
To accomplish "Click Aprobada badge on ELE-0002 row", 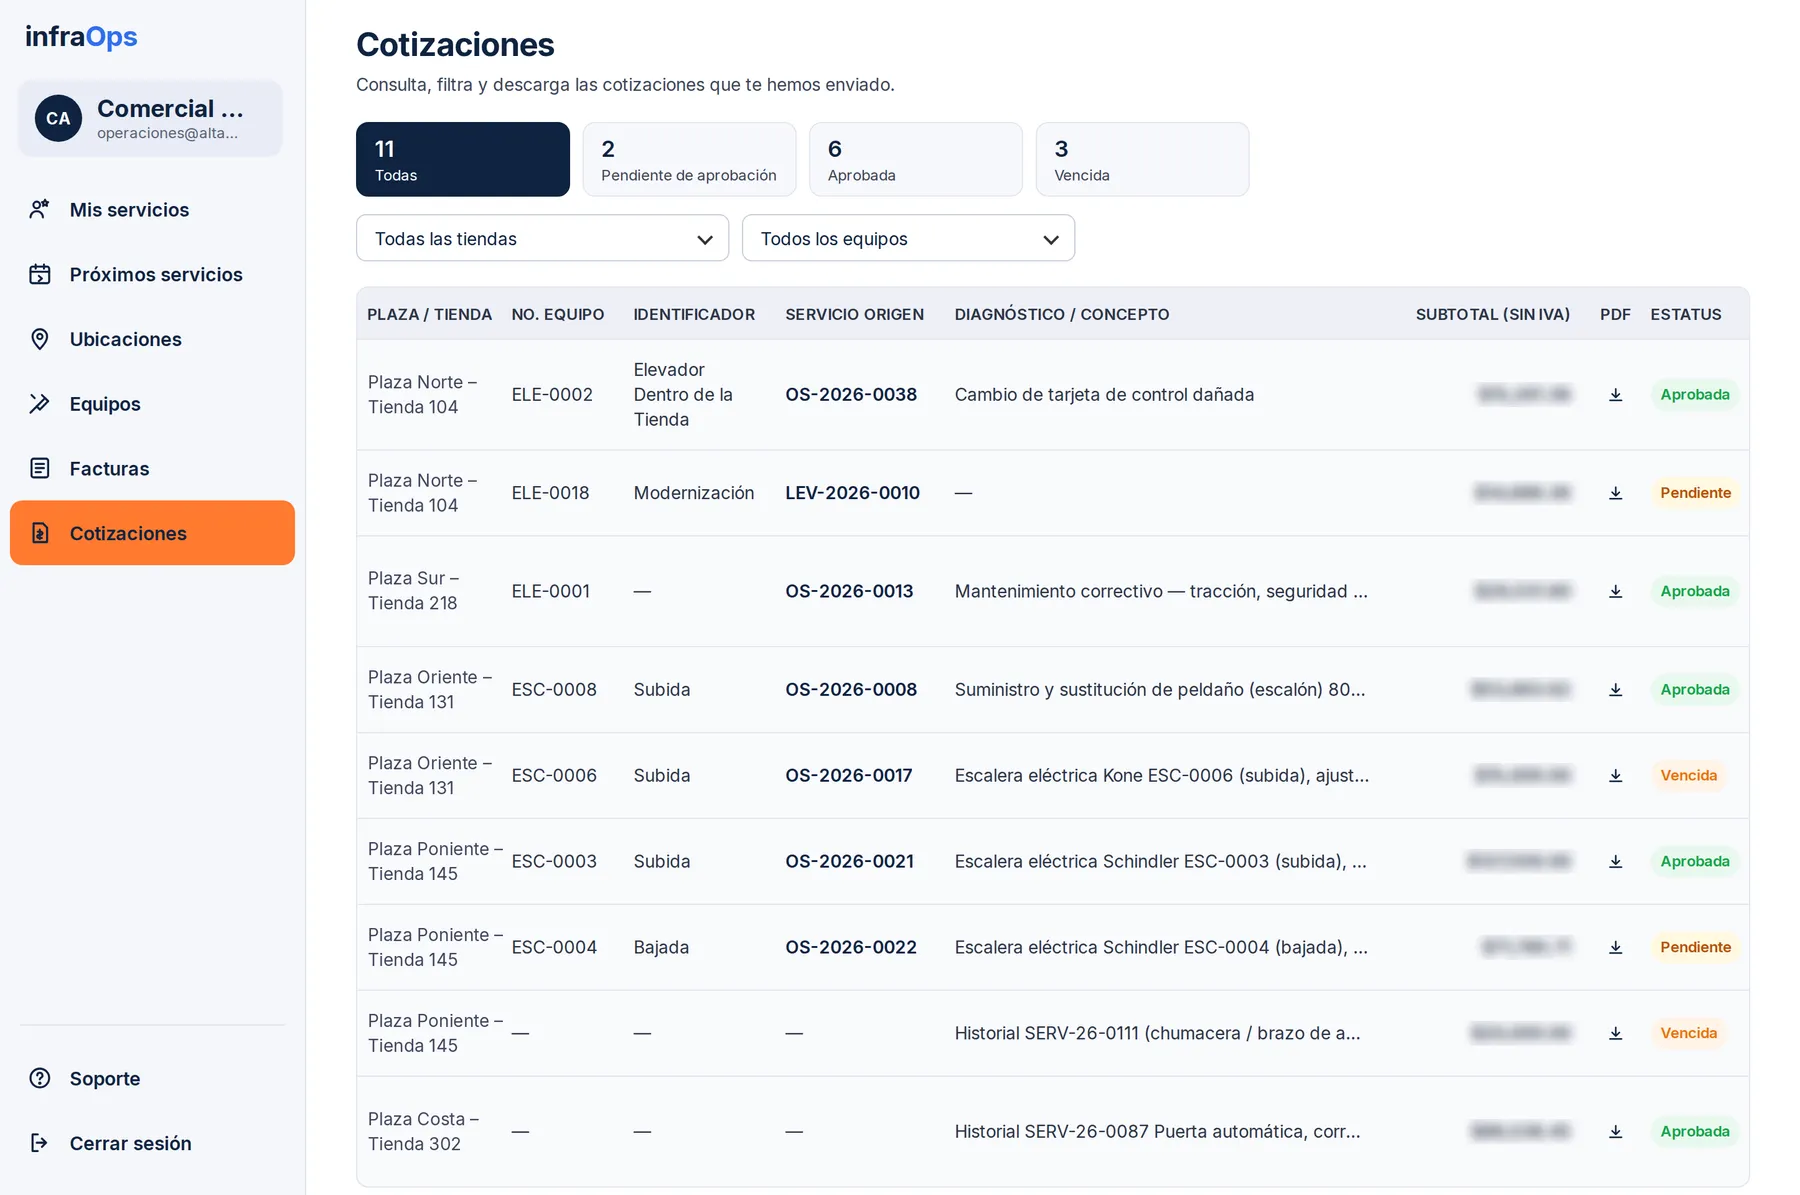I will (x=1695, y=395).
